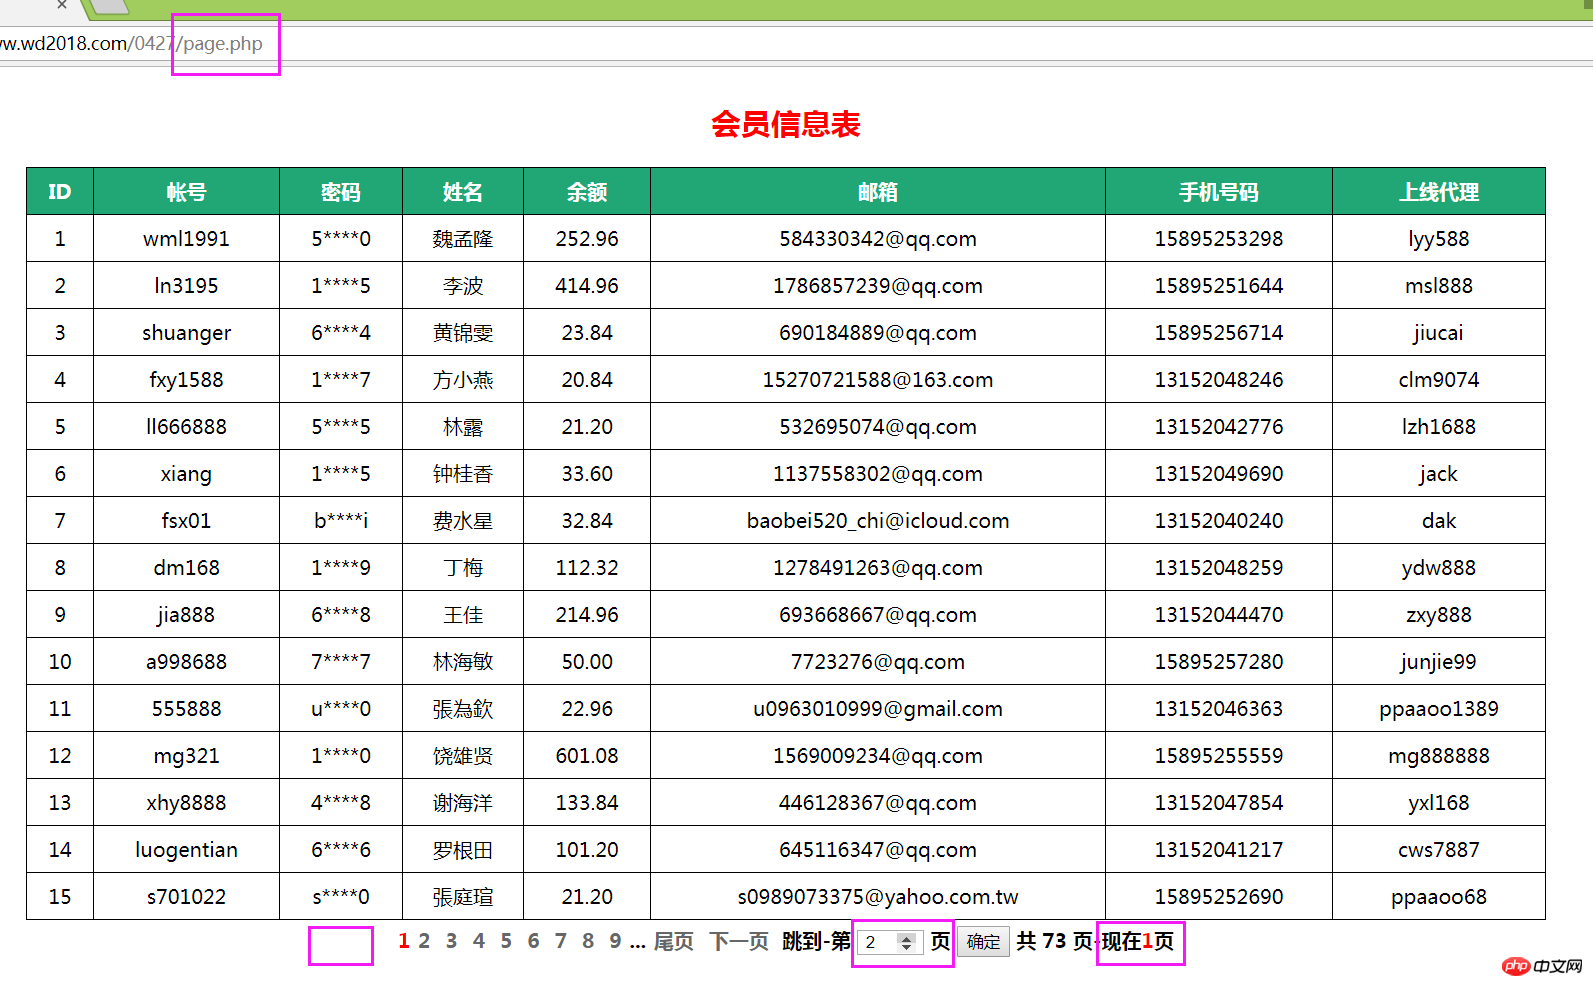The width and height of the screenshot is (1593, 986).
Task: Click the 共 73 页 total pages text
Action: pos(1055,941)
